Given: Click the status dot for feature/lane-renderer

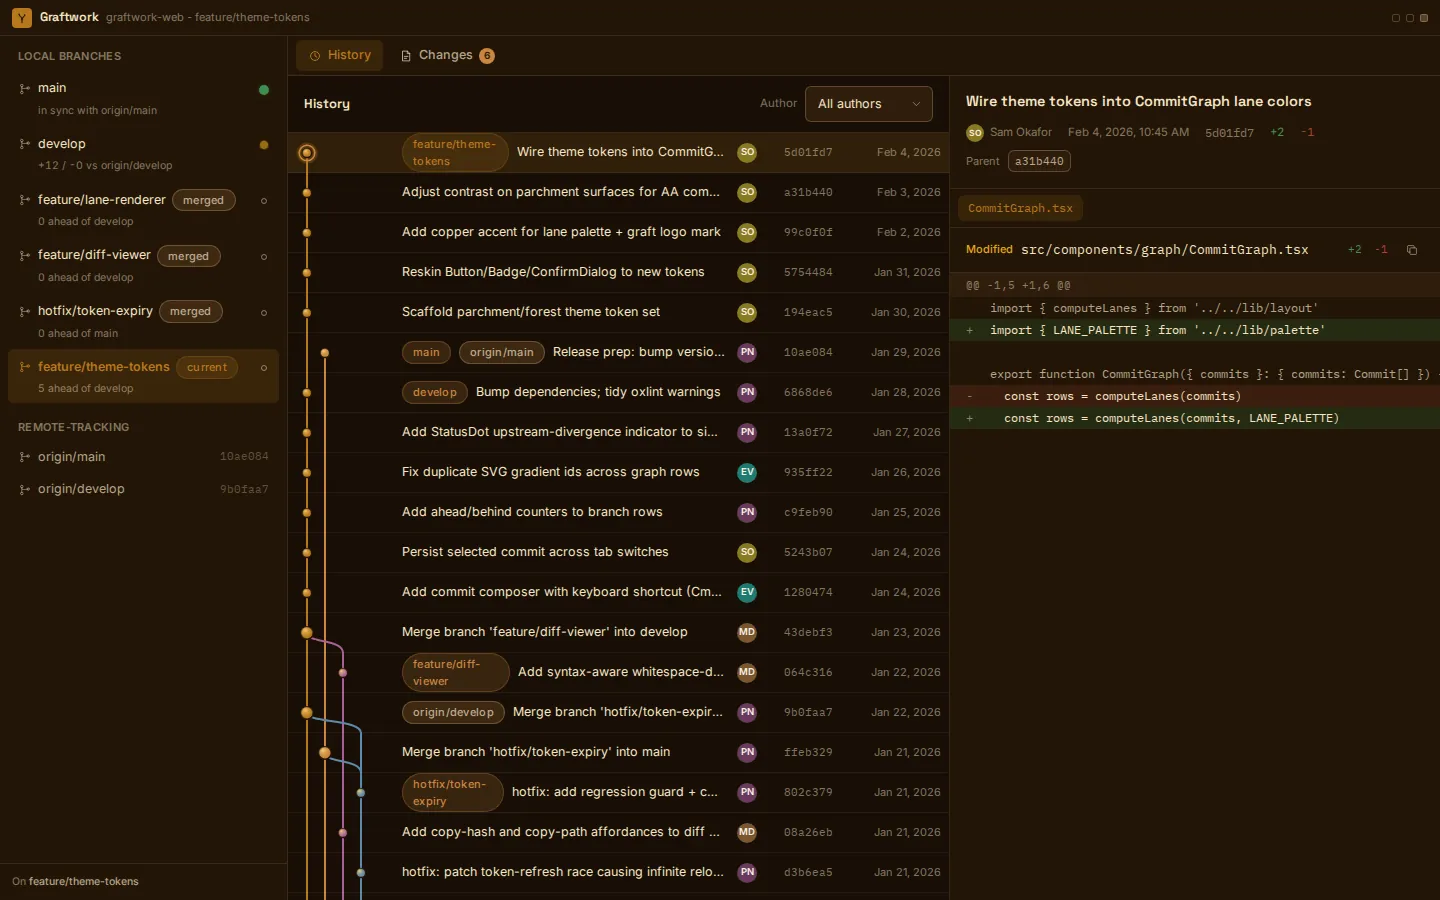Looking at the screenshot, I should [x=264, y=201].
